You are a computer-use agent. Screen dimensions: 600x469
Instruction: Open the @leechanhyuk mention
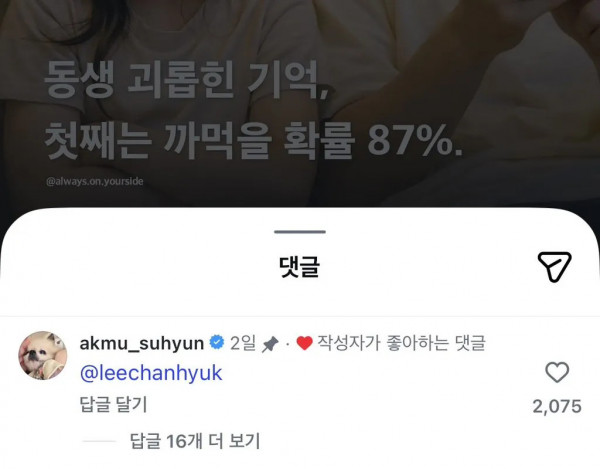[x=151, y=373]
